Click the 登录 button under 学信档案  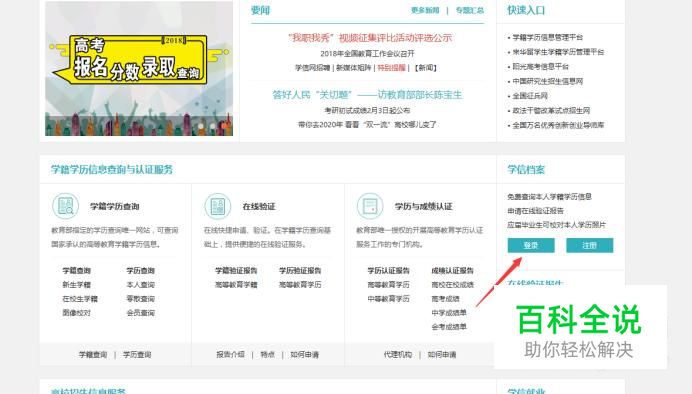coord(531,245)
